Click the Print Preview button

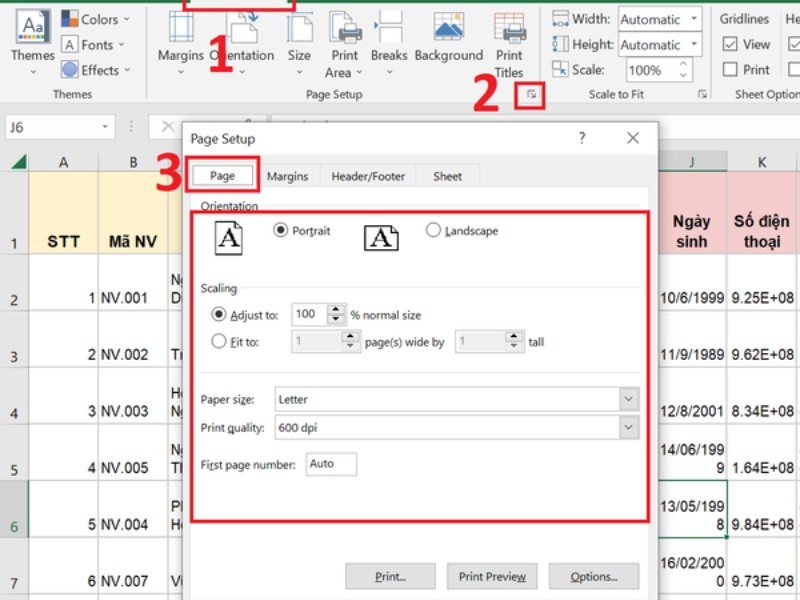tap(492, 577)
